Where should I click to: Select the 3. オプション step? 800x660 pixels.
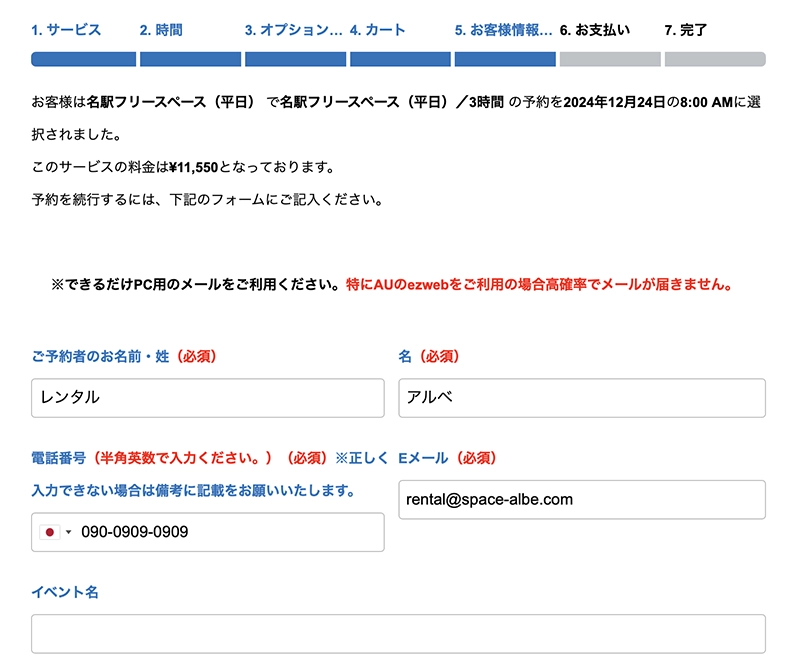click(x=293, y=30)
